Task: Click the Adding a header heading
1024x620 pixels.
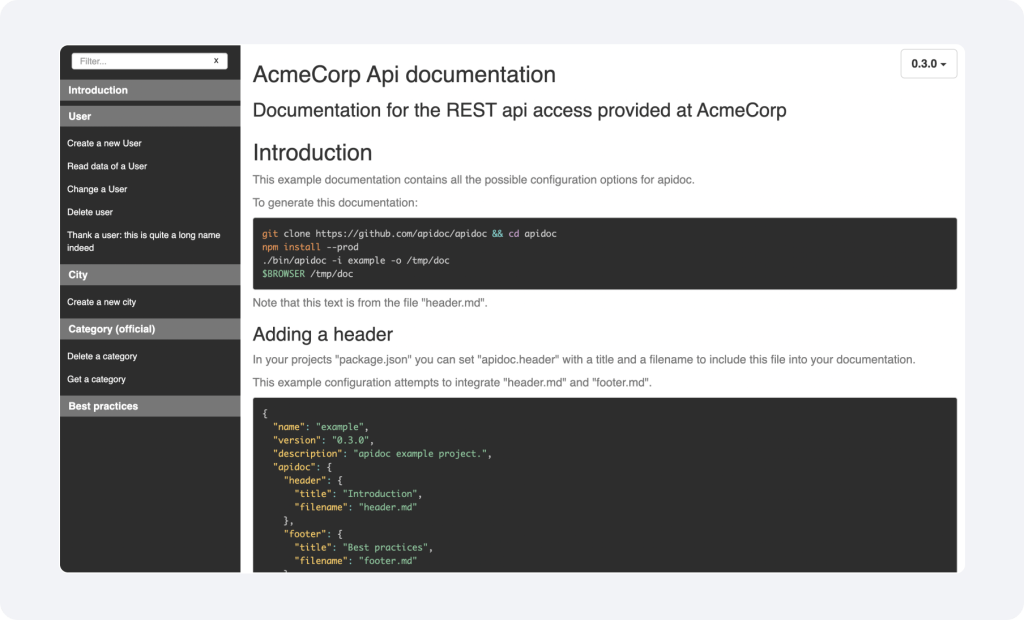Action: (x=323, y=334)
